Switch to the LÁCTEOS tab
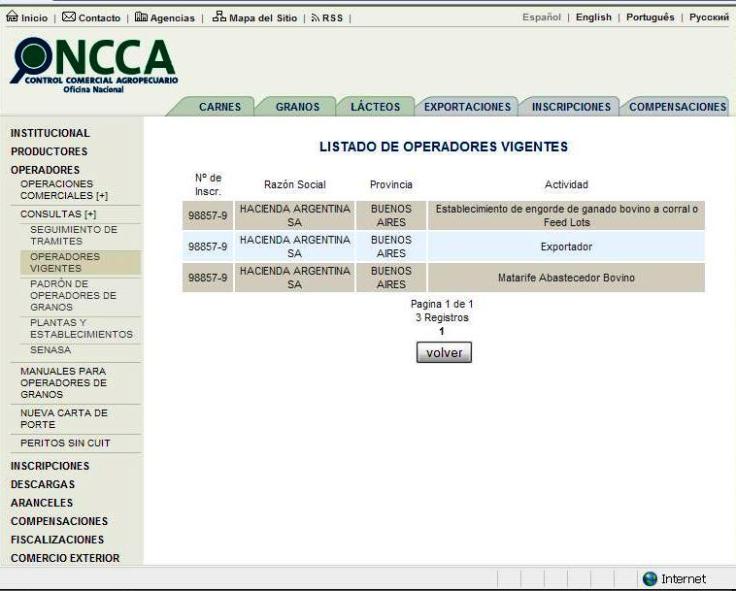The height and width of the screenshot is (591, 736). point(375,106)
